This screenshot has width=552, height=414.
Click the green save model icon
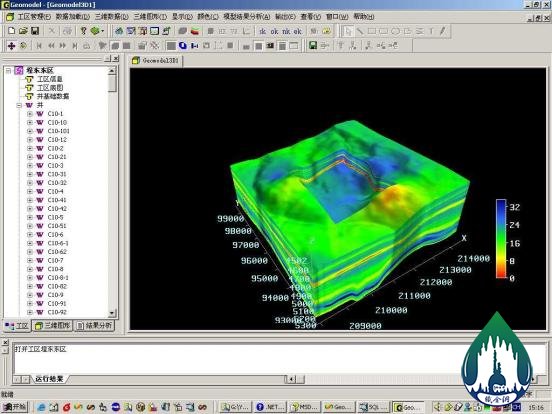313,45
